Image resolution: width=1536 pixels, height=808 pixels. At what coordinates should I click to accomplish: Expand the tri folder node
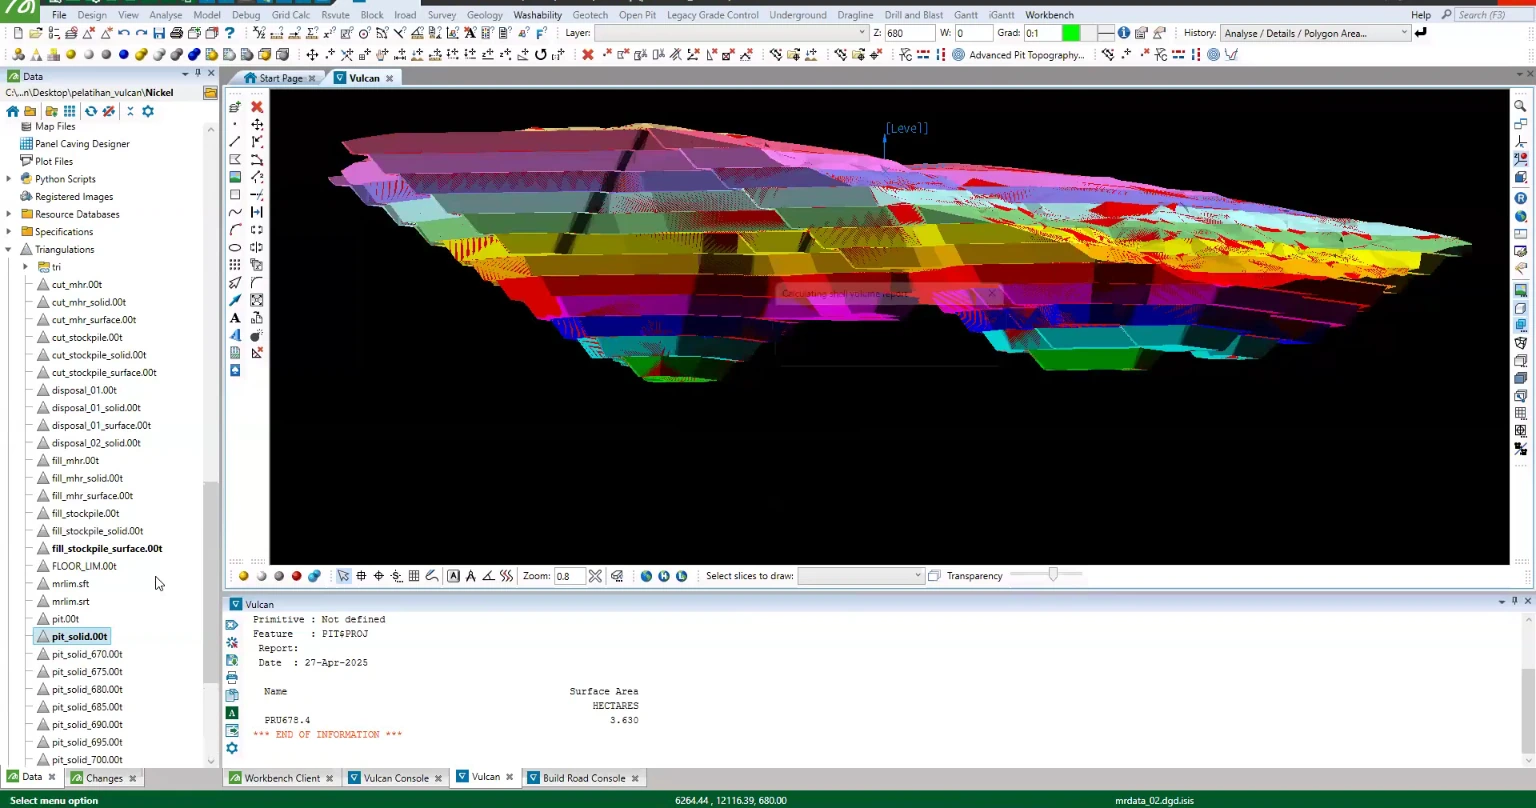[x=26, y=267]
